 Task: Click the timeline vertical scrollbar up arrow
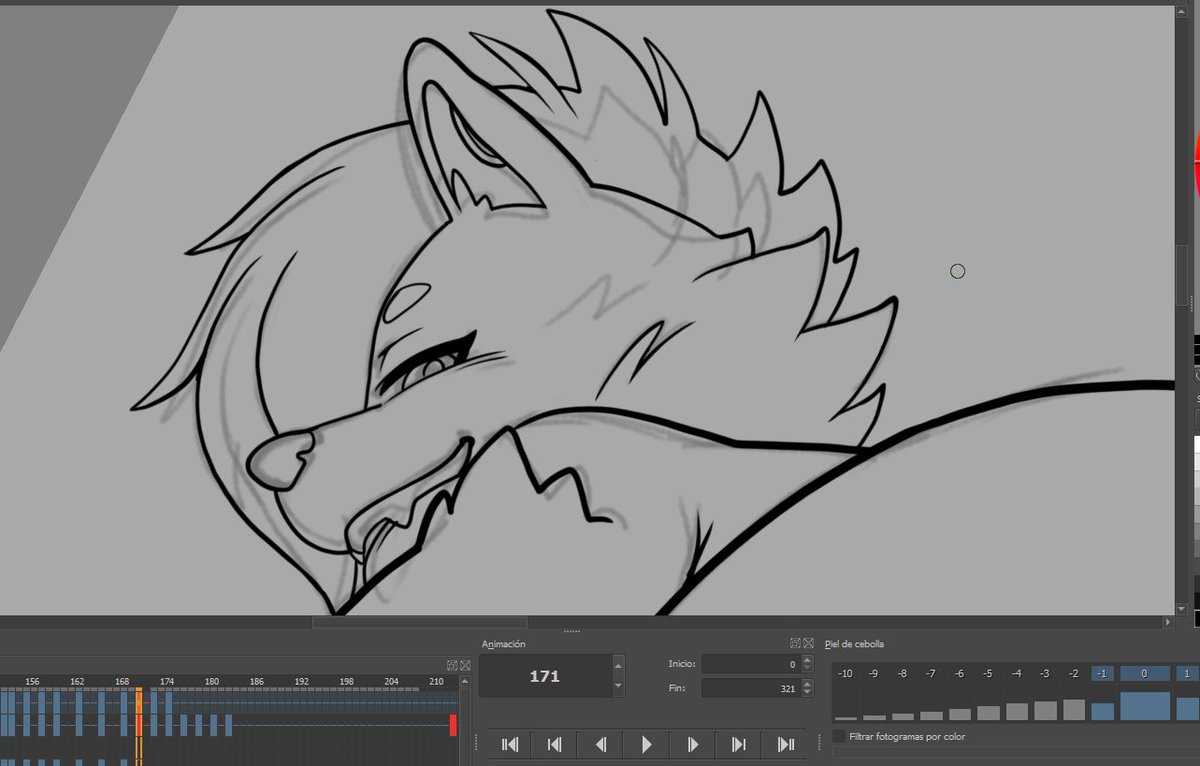click(465, 680)
